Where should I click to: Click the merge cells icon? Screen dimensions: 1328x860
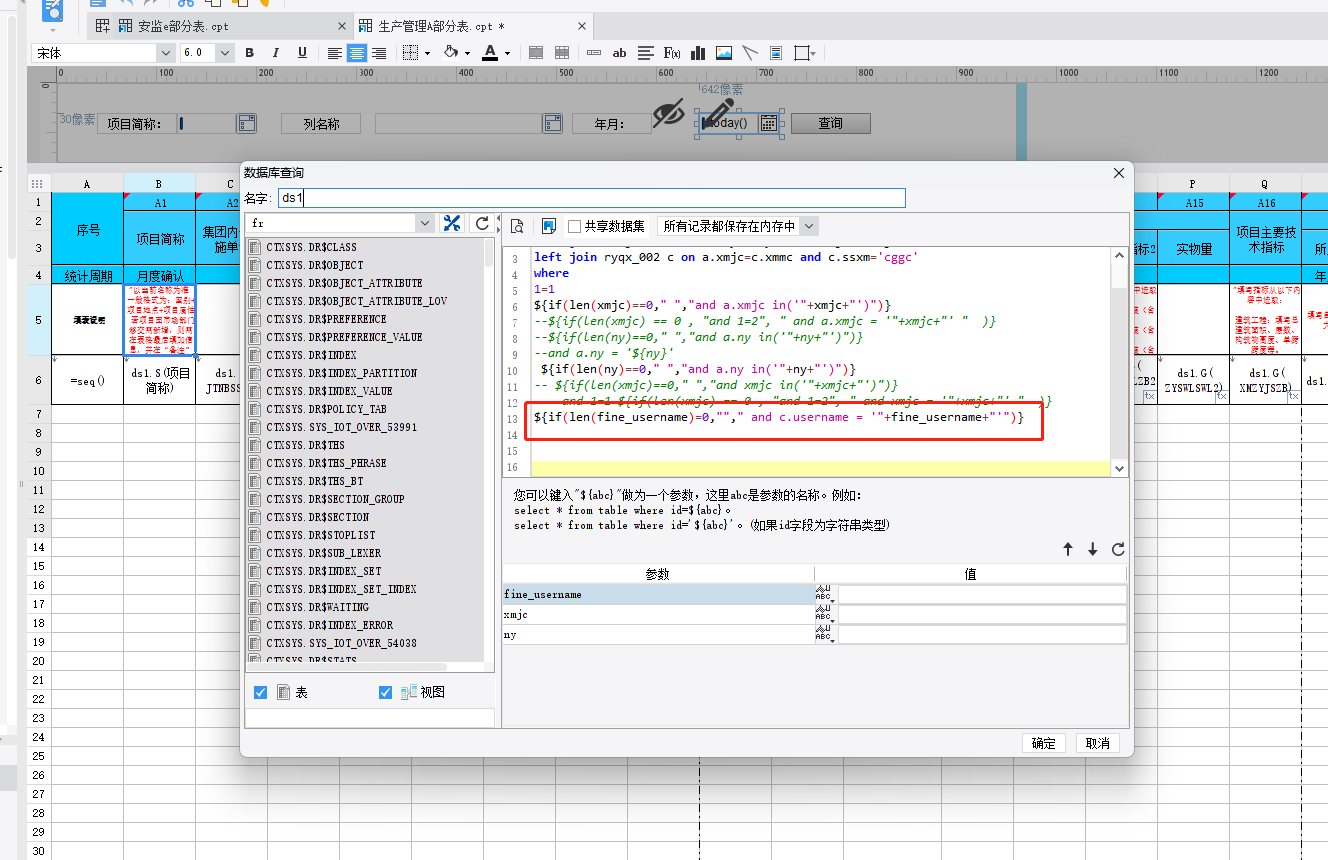tap(536, 53)
